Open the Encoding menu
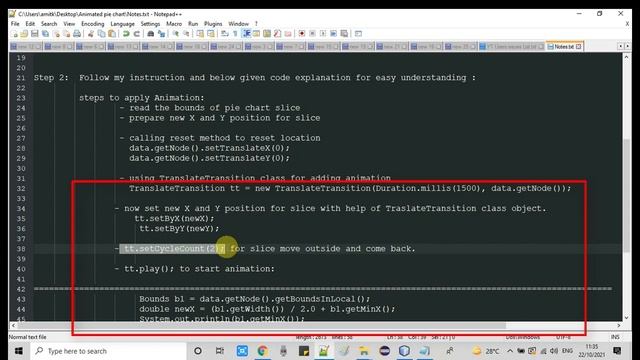 (93, 24)
